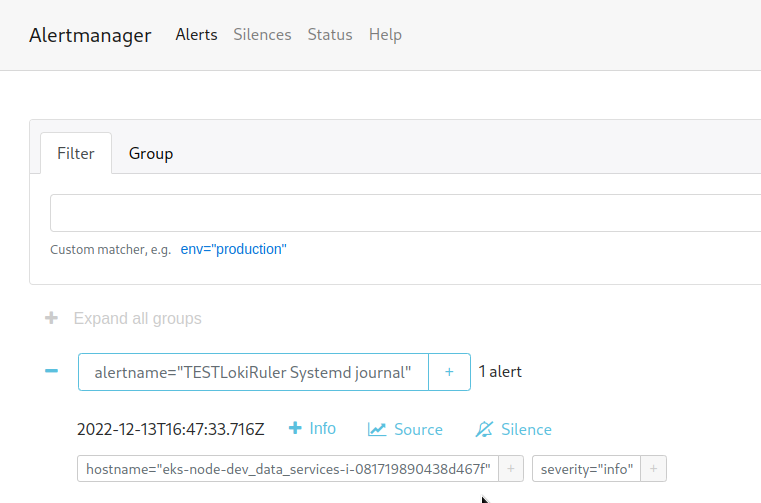Click the alertname="TESTLokiRuler Systemd journal" label
This screenshot has width=761, height=503.
pyautogui.click(x=253, y=372)
